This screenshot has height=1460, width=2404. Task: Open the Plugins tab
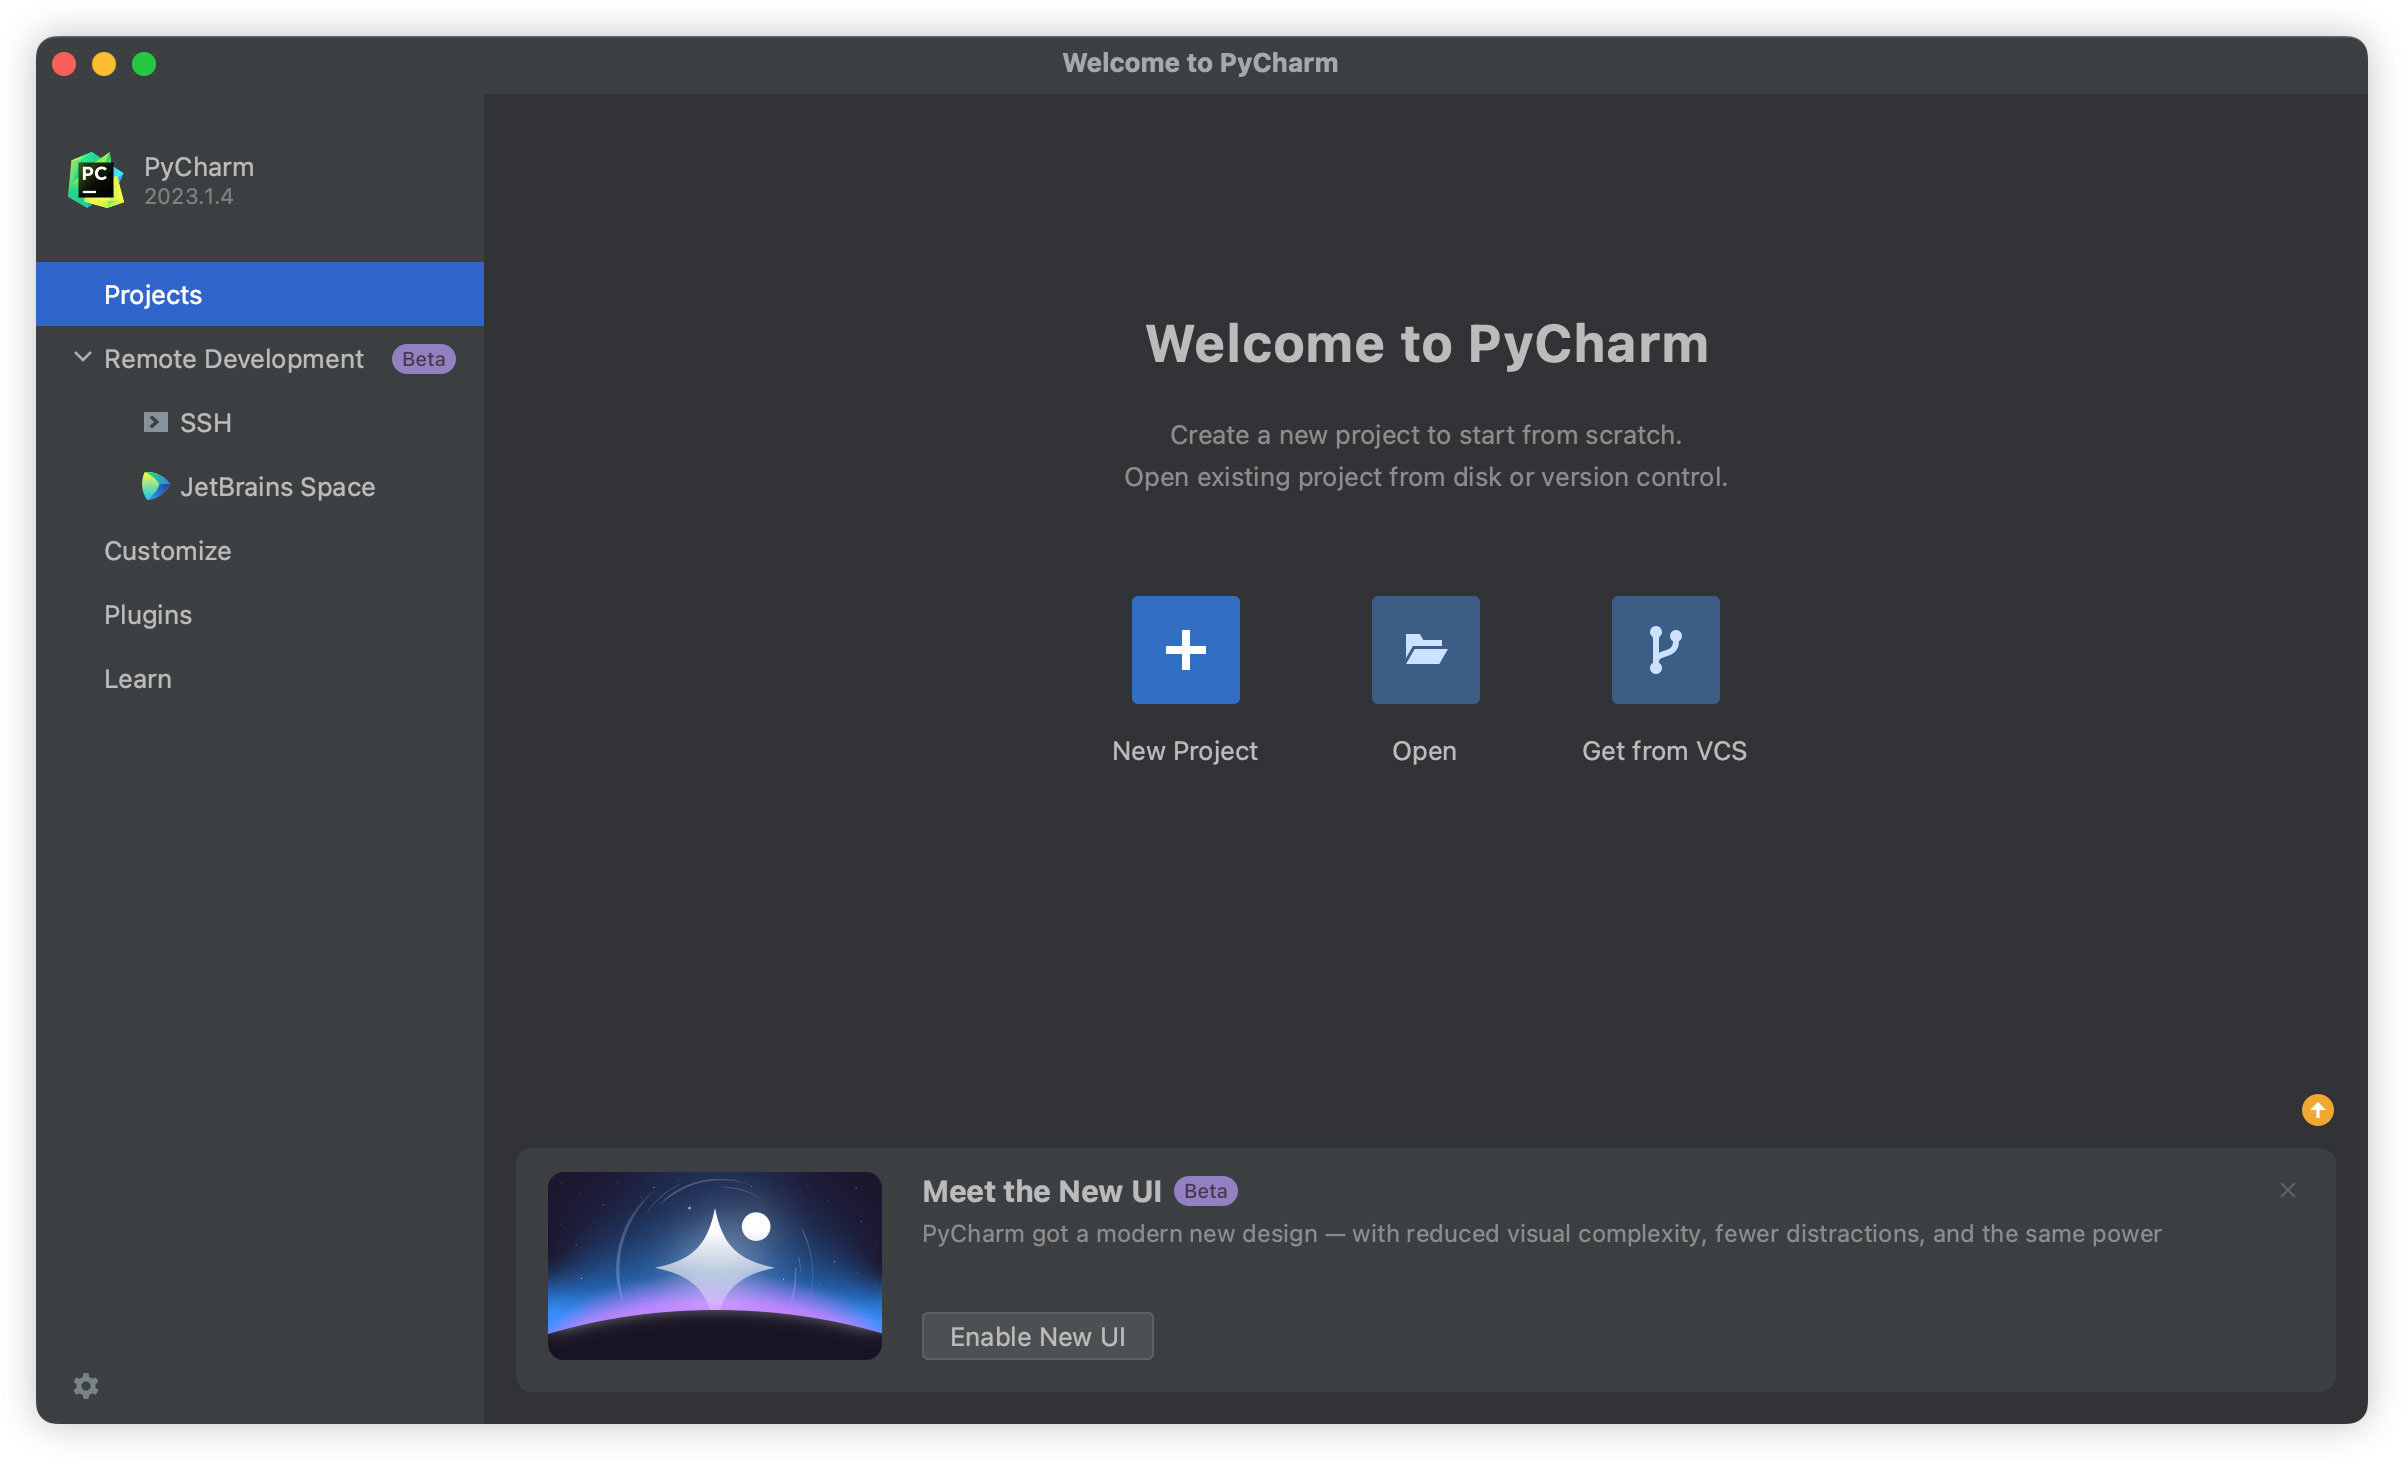pyautogui.click(x=260, y=614)
